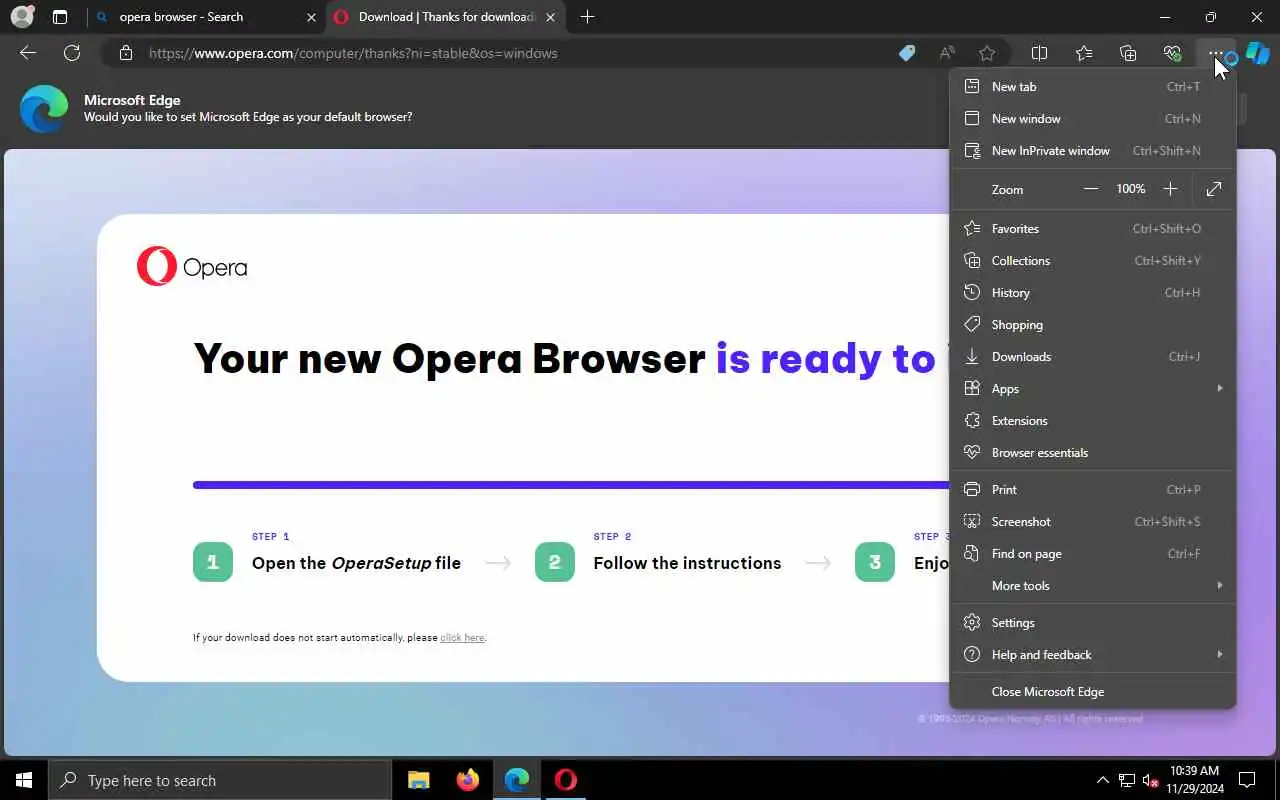
Task: Expand the Apps submenu
Action: (x=1092, y=389)
